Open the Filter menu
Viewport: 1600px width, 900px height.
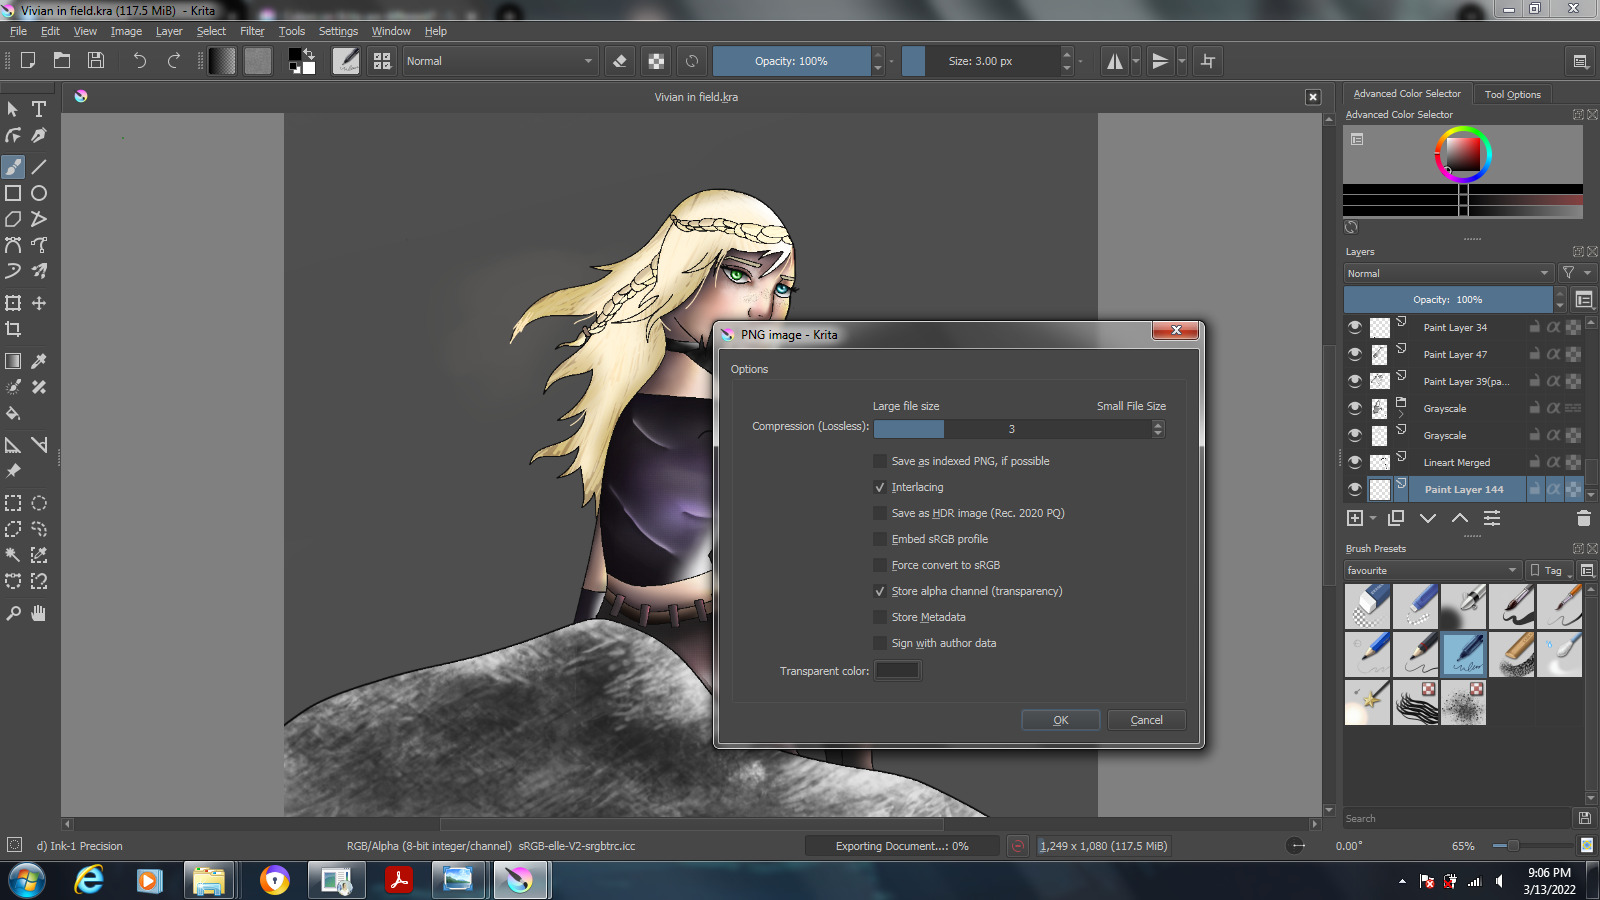click(252, 31)
